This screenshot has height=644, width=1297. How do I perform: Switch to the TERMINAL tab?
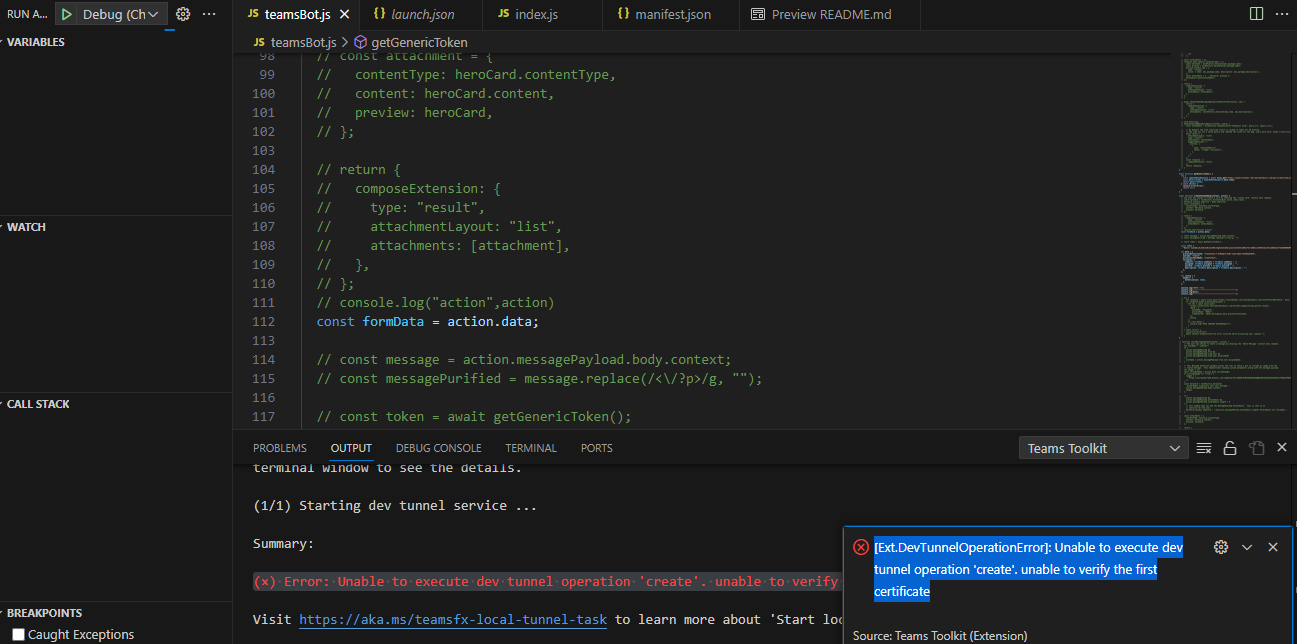click(x=530, y=447)
